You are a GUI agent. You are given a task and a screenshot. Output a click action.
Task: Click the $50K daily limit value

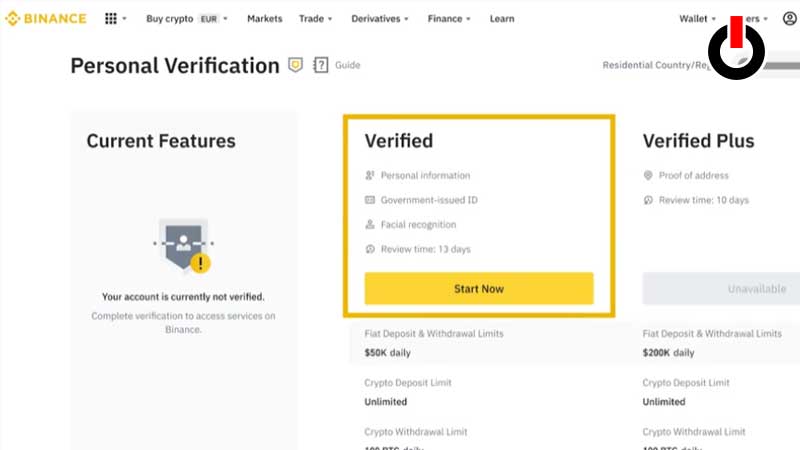(x=387, y=353)
